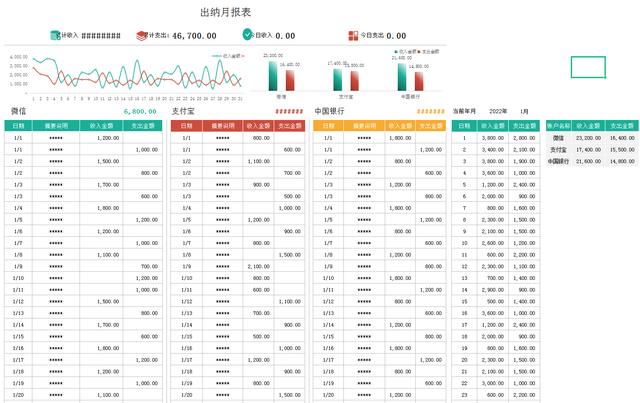Click the green checkmark icon beside 今日收入

247,34
